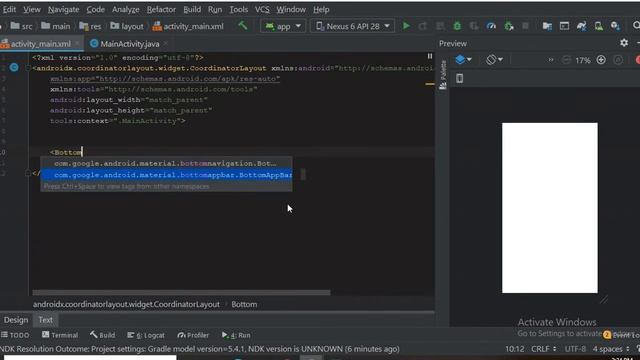This screenshot has height=360, width=640.
Task: Open the Build menu
Action: click(192, 9)
